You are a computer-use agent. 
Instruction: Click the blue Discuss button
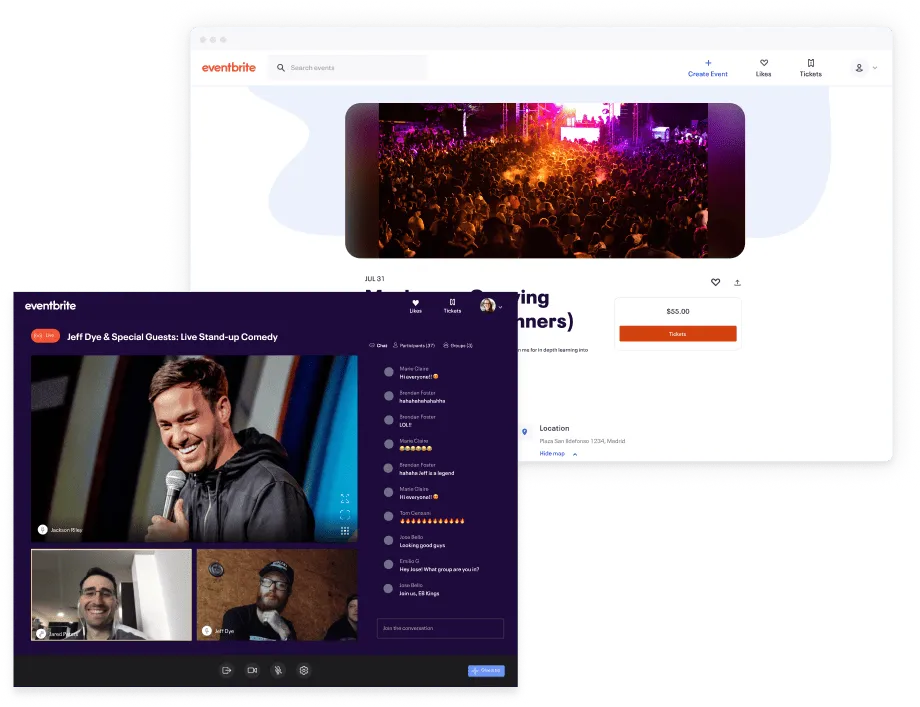(486, 671)
